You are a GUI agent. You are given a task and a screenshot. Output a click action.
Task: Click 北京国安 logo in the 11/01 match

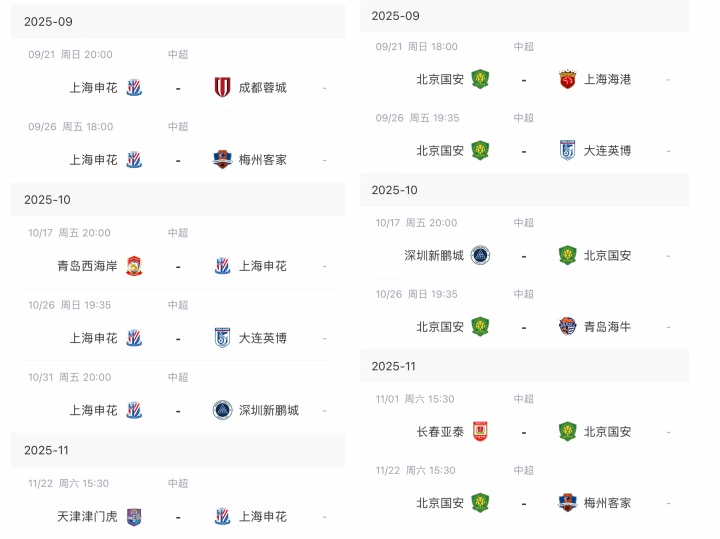[568, 432]
